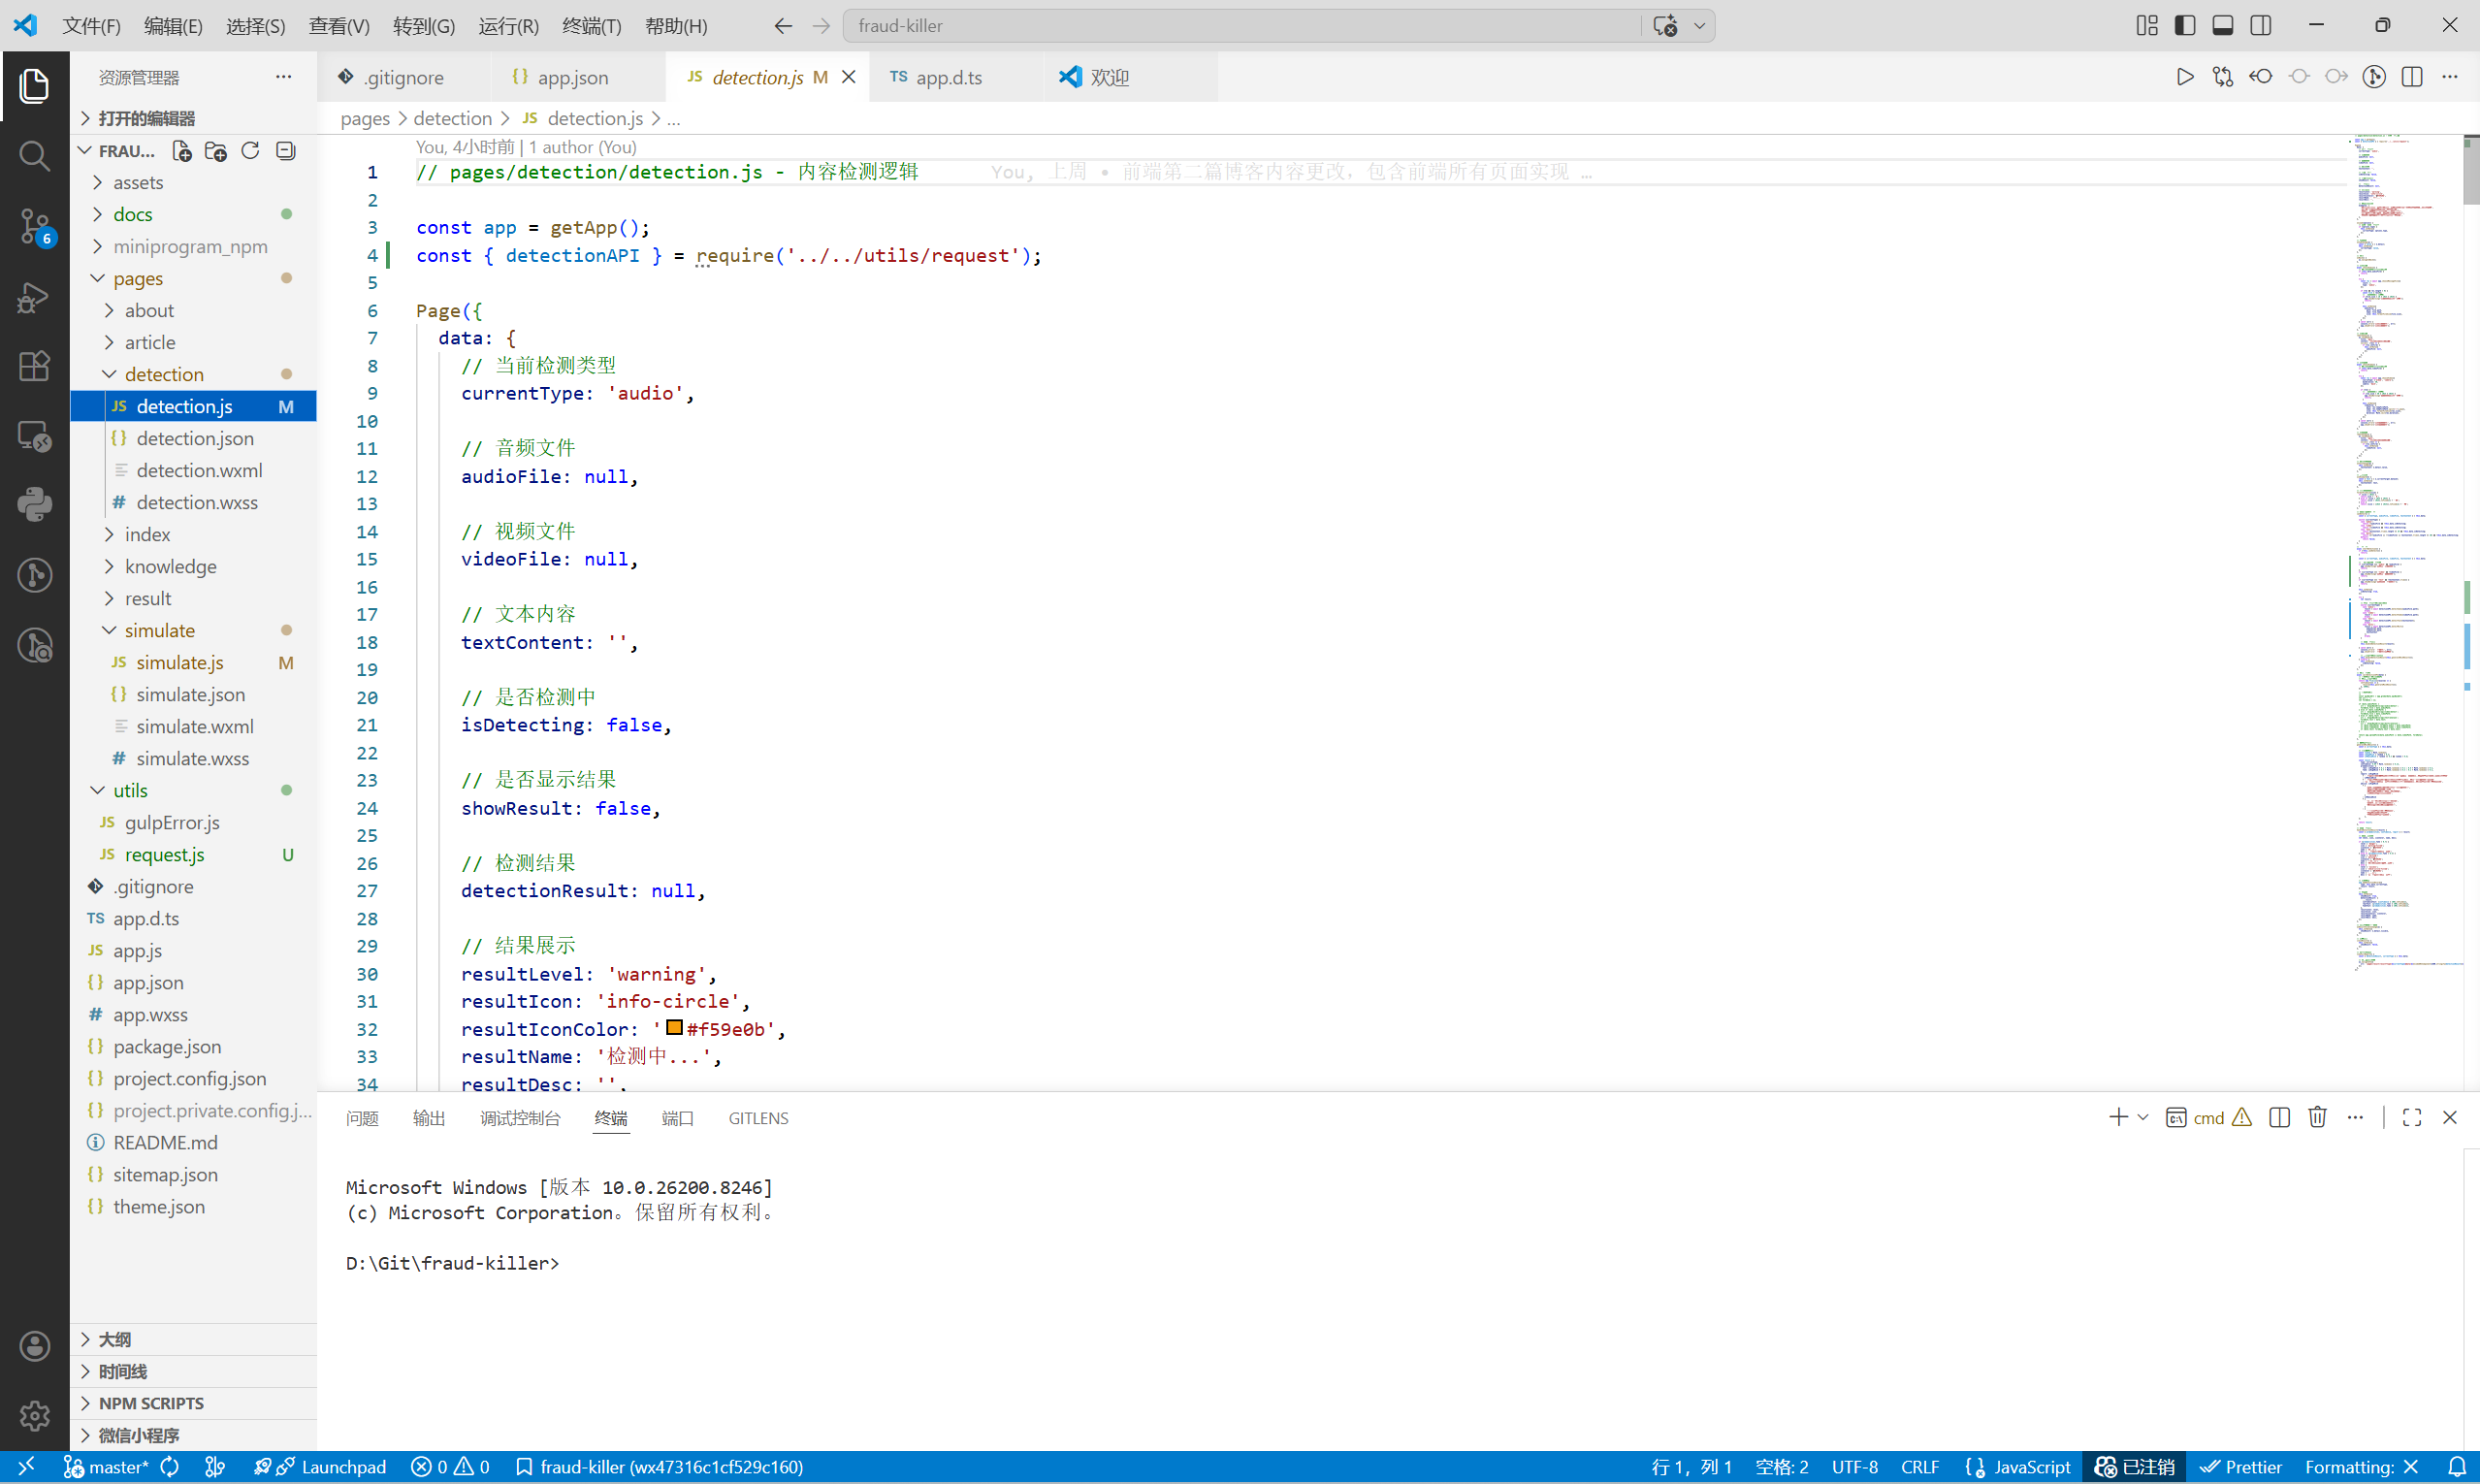2480x1484 pixels.
Task: Close the bottom panel
Action: pos(2450,1117)
